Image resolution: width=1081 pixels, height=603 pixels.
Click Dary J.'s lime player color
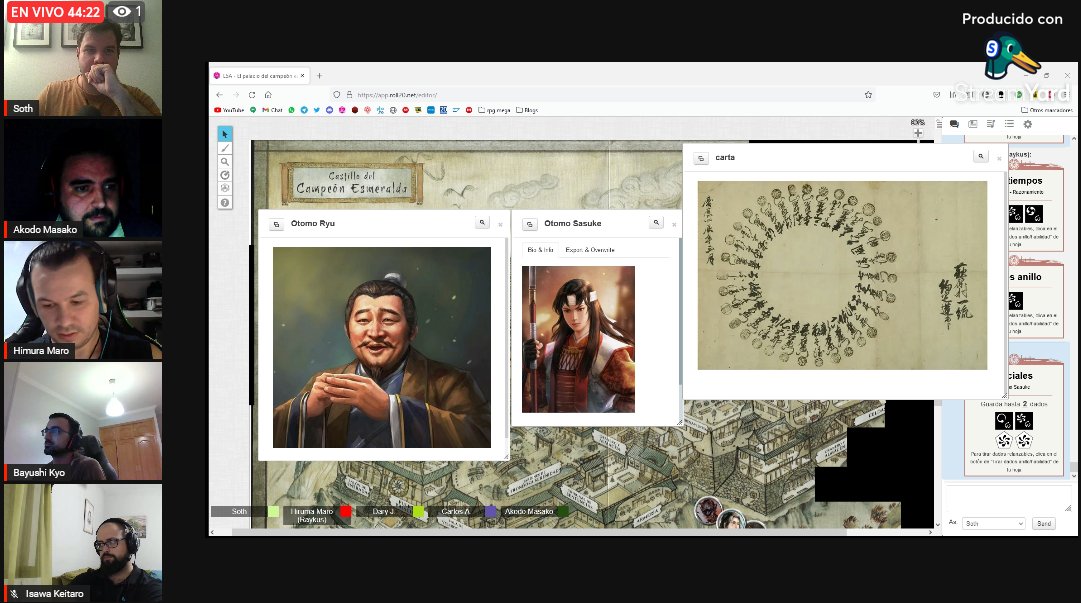click(418, 511)
